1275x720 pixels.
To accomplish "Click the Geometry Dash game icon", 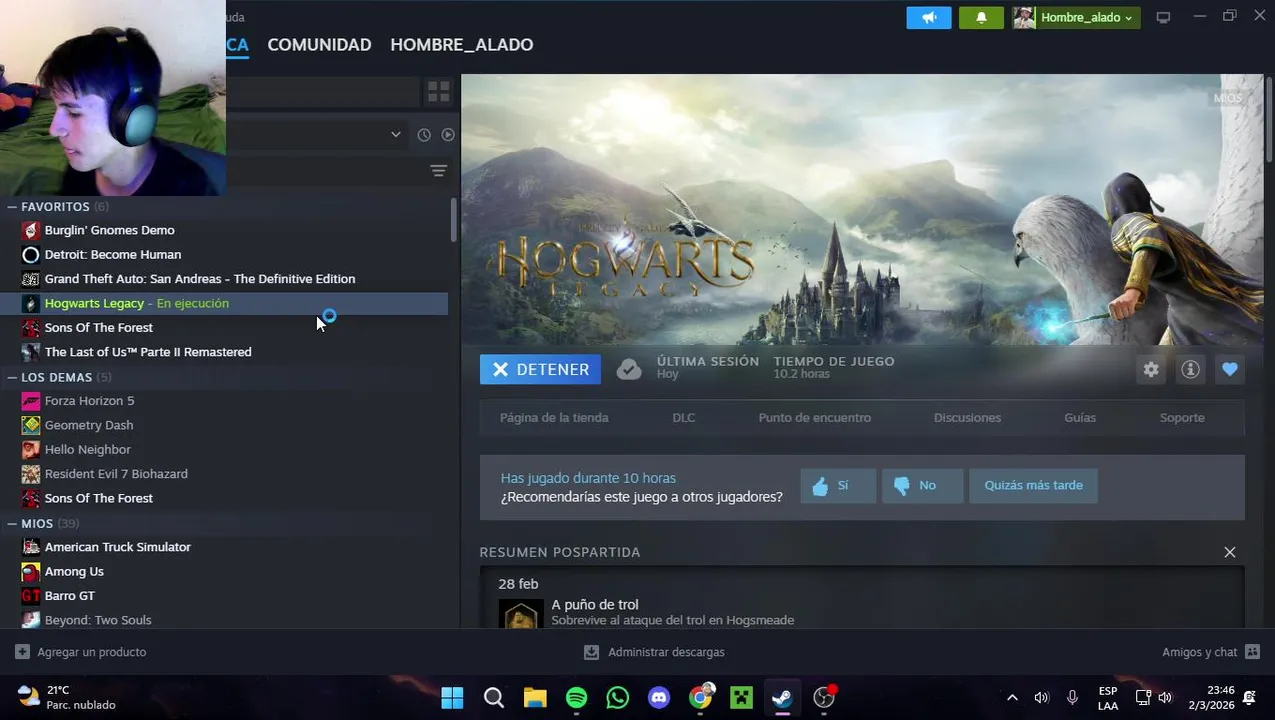I will click(31, 425).
